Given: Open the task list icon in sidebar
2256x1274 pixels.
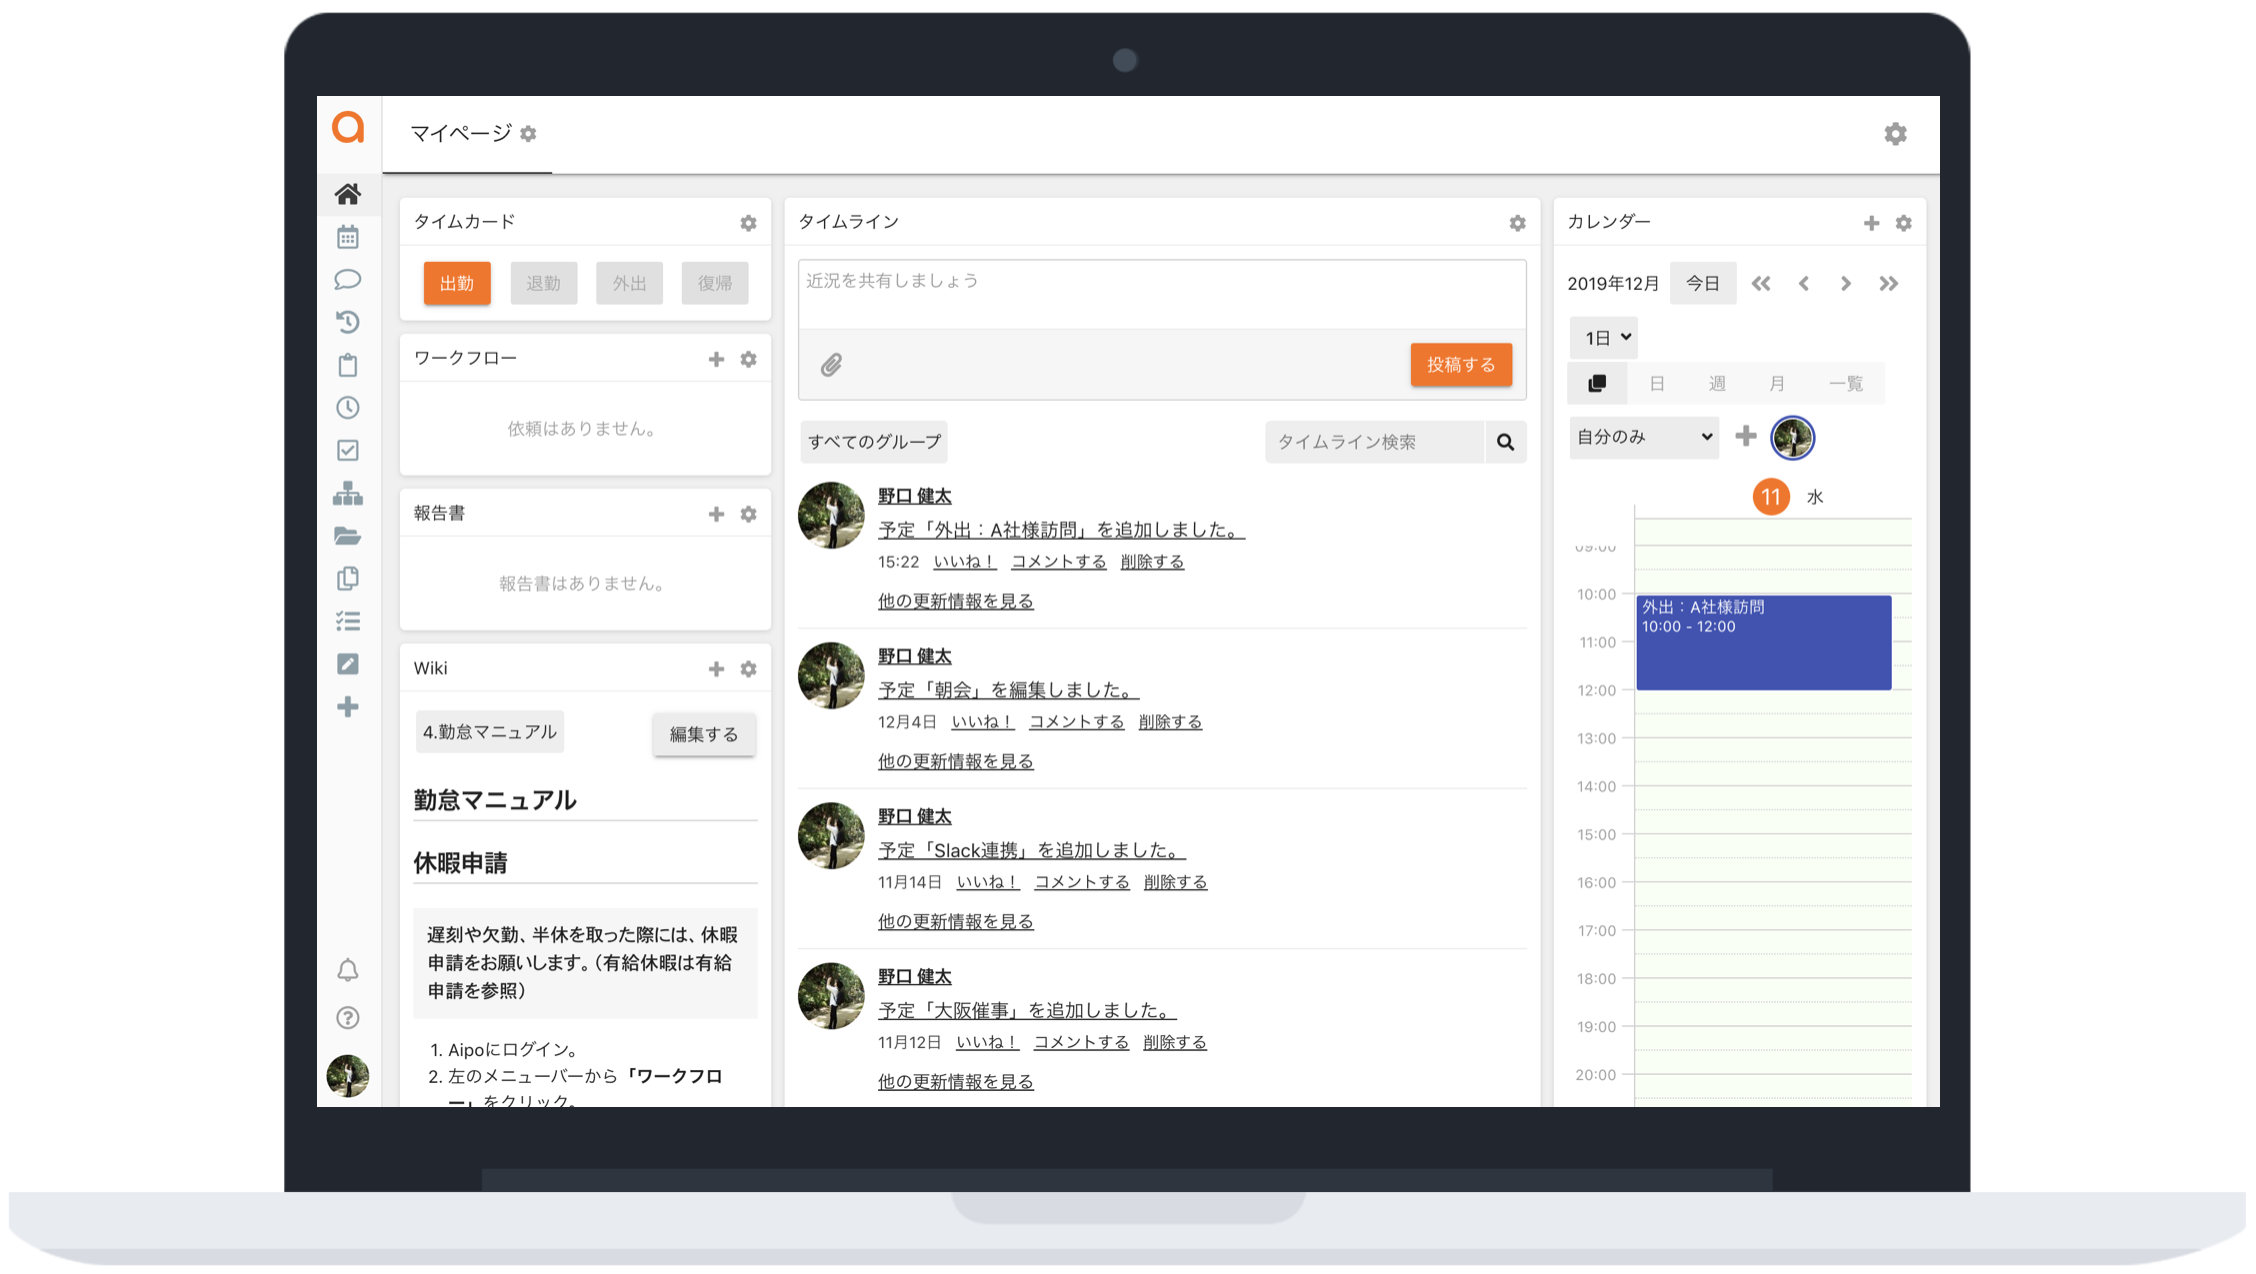Looking at the screenshot, I should click(347, 622).
